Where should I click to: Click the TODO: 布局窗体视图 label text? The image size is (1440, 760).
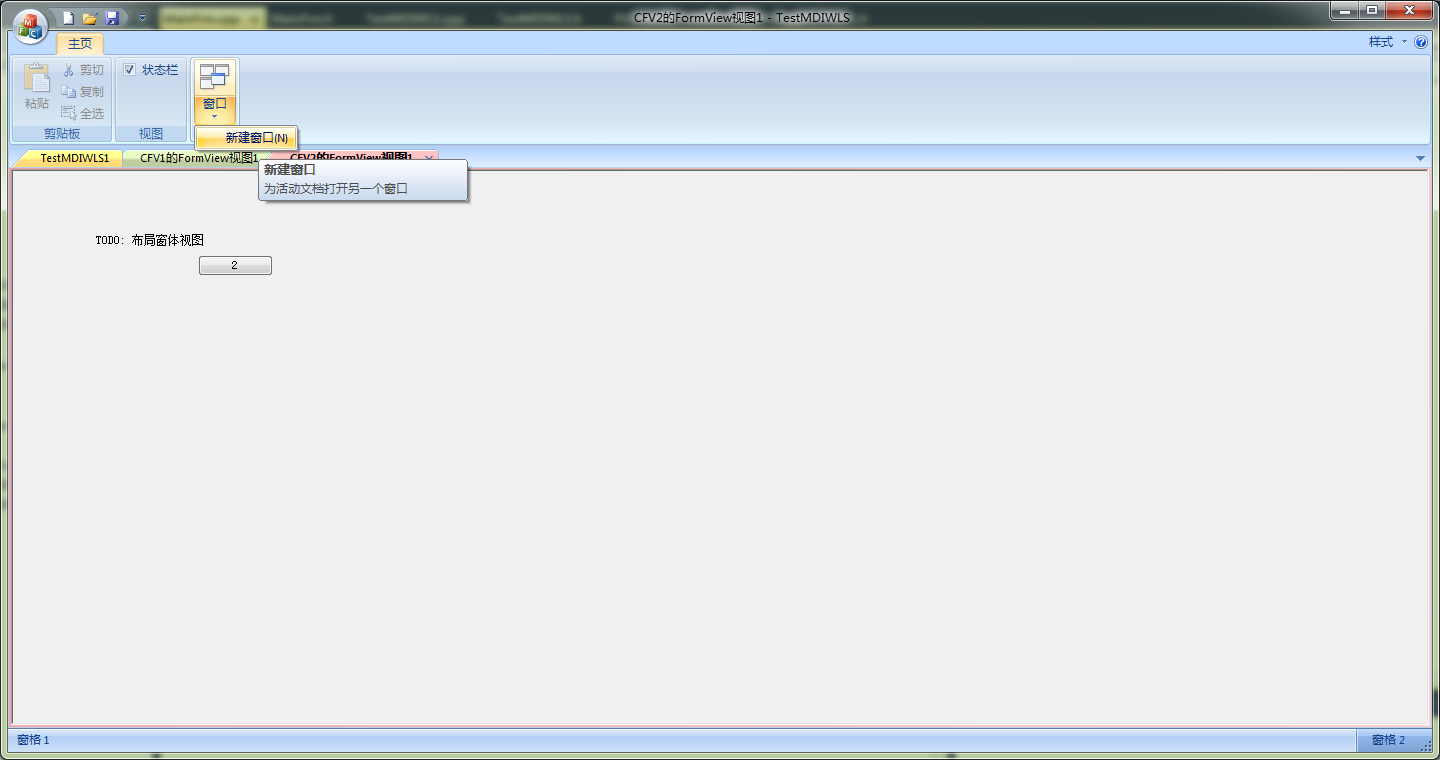pos(150,241)
